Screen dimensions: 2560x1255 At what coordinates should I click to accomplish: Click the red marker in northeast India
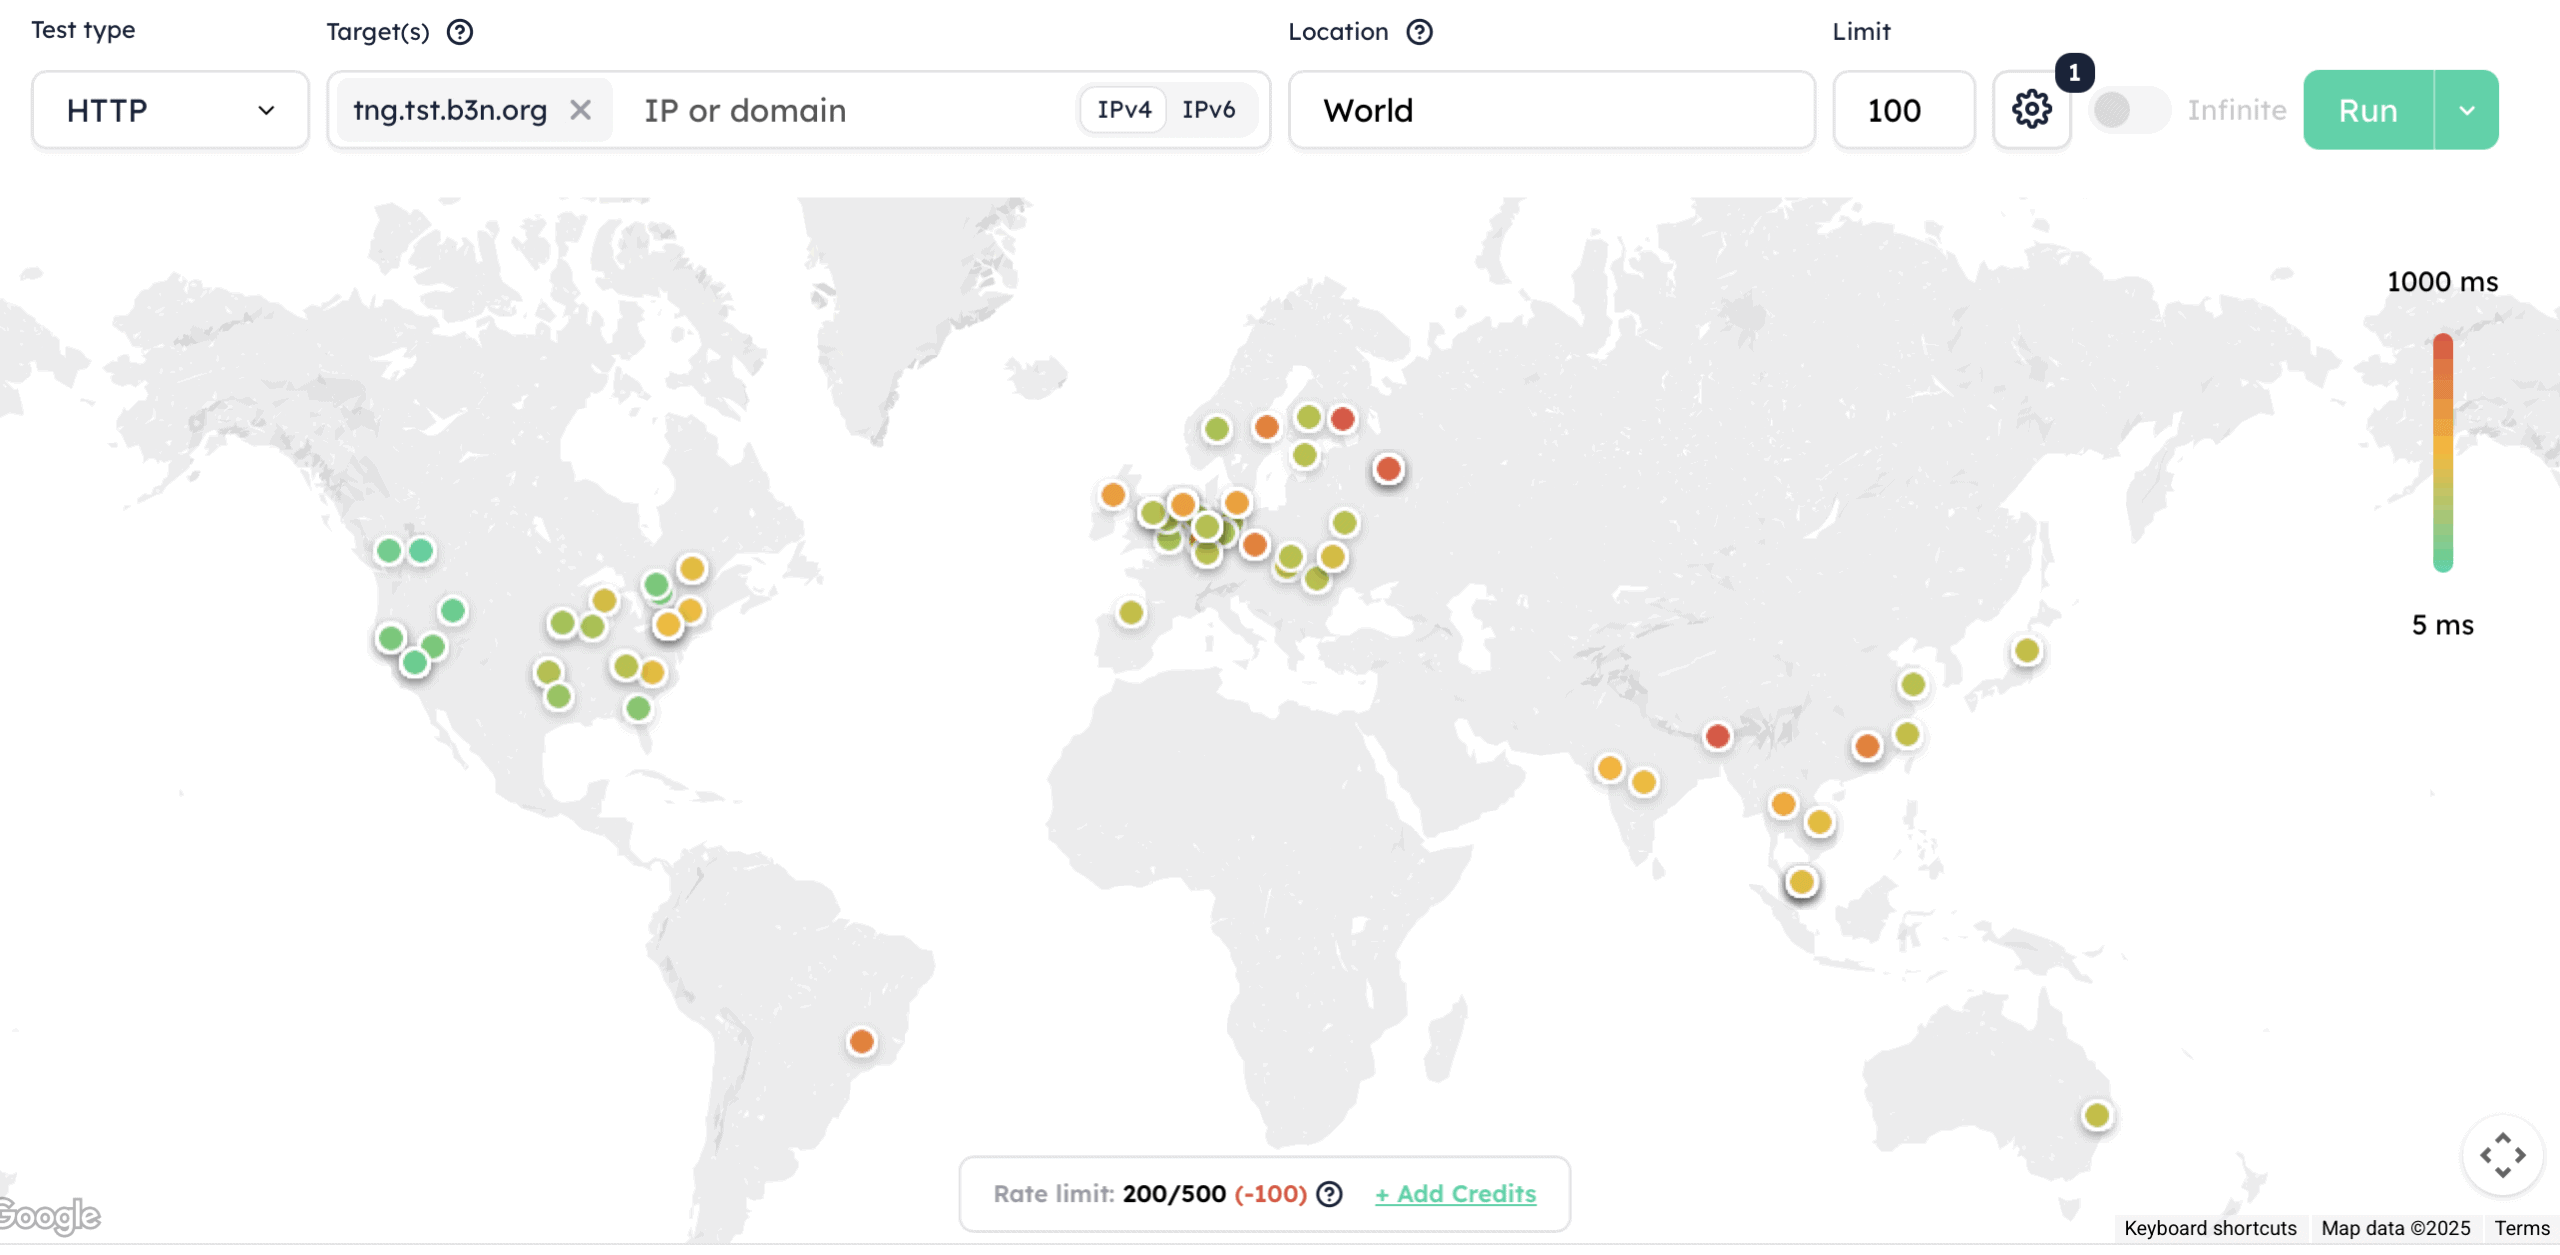tap(1718, 736)
